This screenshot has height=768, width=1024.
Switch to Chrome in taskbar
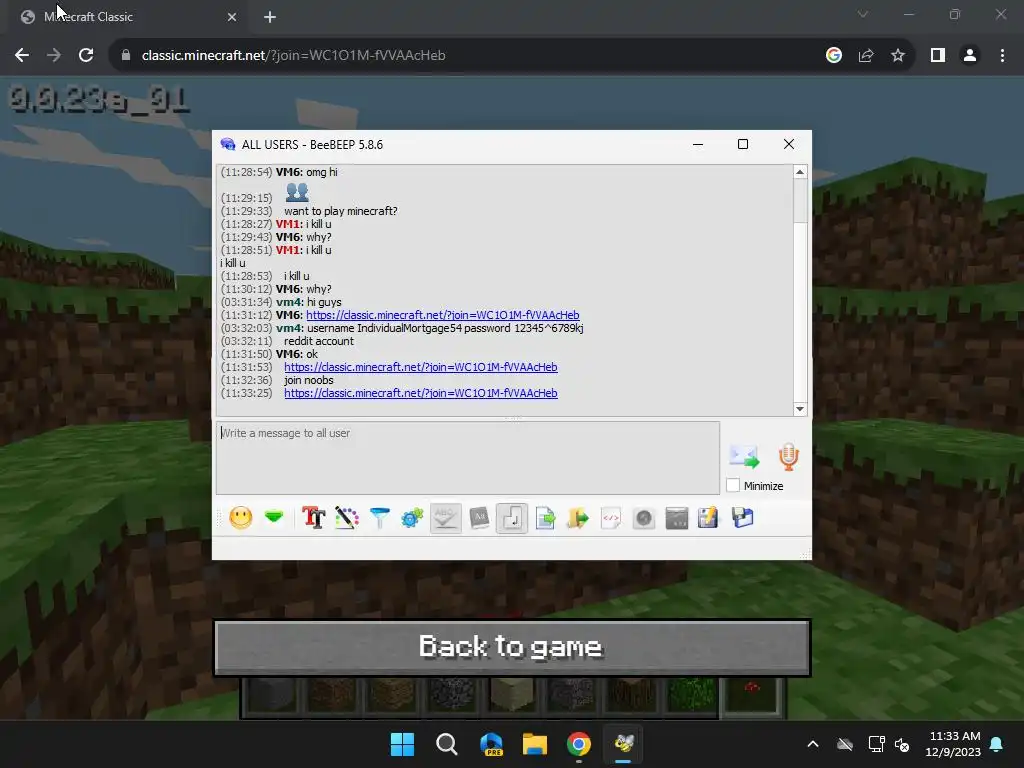(579, 744)
